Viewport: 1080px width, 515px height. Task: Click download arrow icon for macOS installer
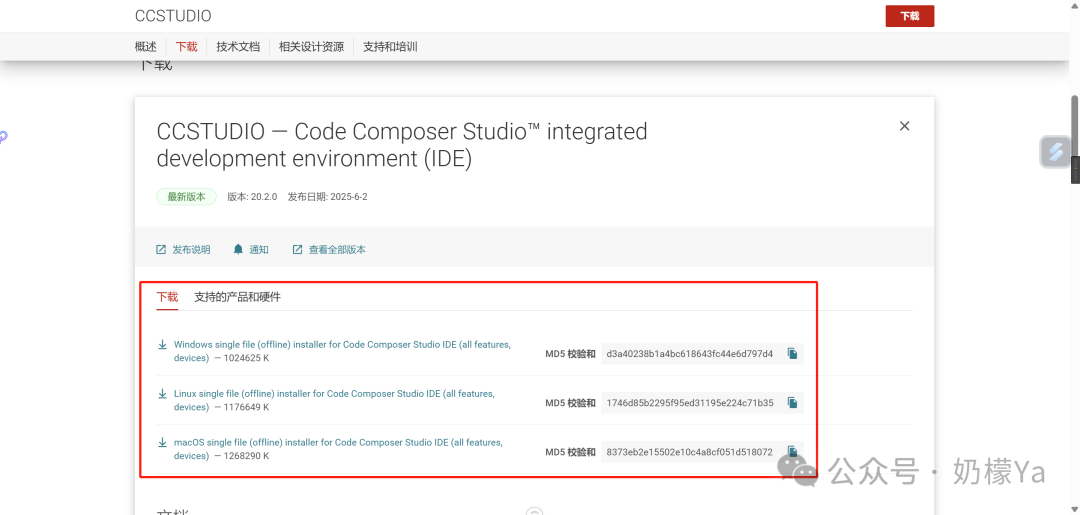click(x=163, y=443)
